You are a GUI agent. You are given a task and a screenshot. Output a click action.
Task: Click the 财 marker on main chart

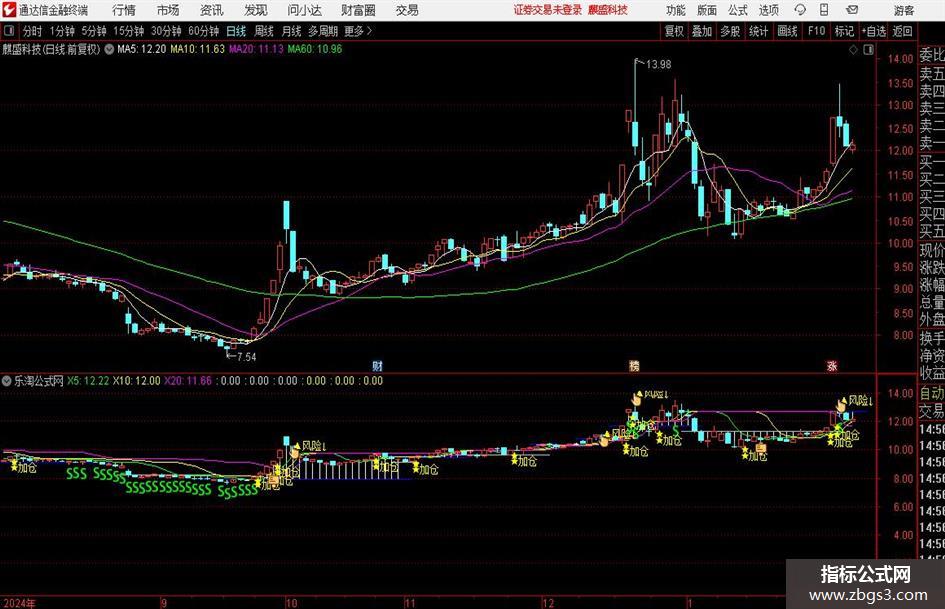point(377,365)
